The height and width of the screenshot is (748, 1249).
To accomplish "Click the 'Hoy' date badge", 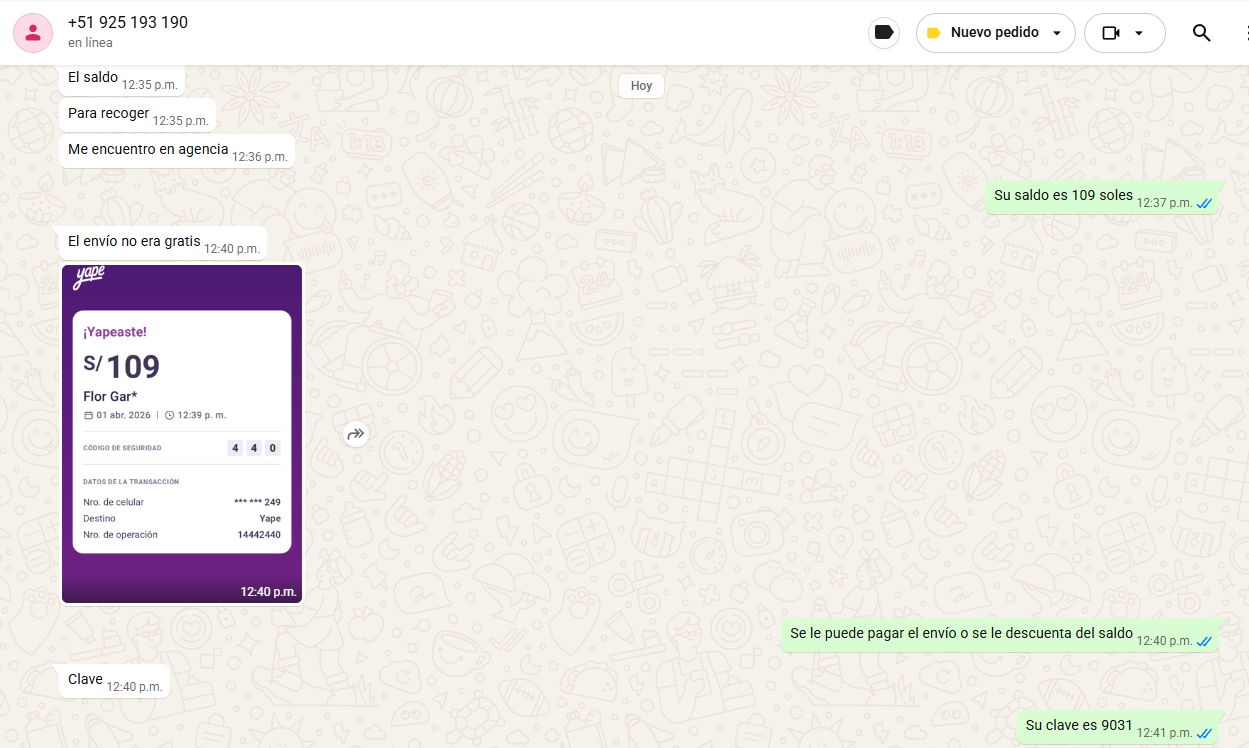I will 641,86.
